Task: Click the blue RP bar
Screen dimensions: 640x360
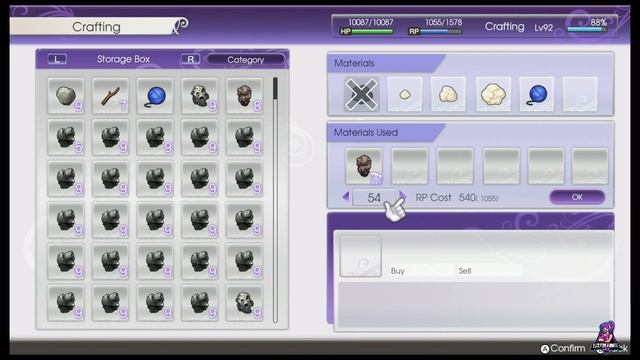Action: [x=441, y=31]
